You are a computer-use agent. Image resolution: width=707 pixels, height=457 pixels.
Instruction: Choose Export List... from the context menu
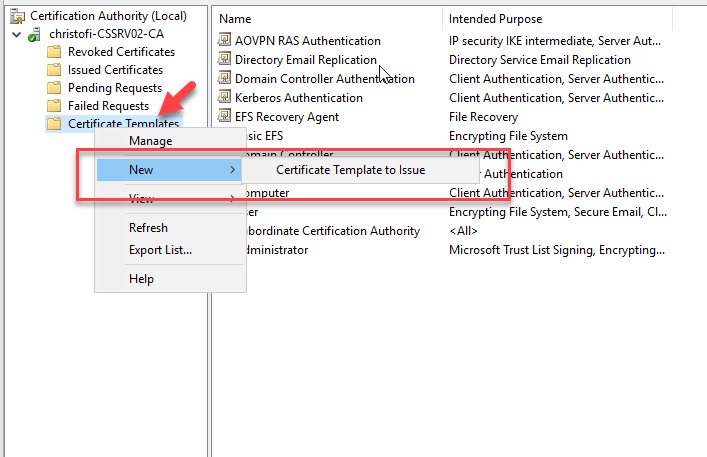coord(160,249)
